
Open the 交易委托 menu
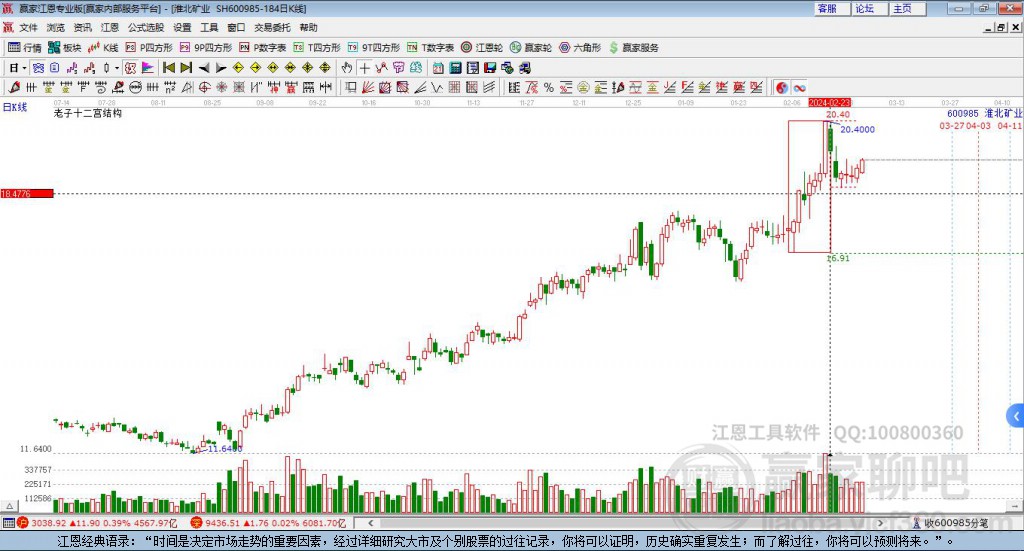click(272, 27)
